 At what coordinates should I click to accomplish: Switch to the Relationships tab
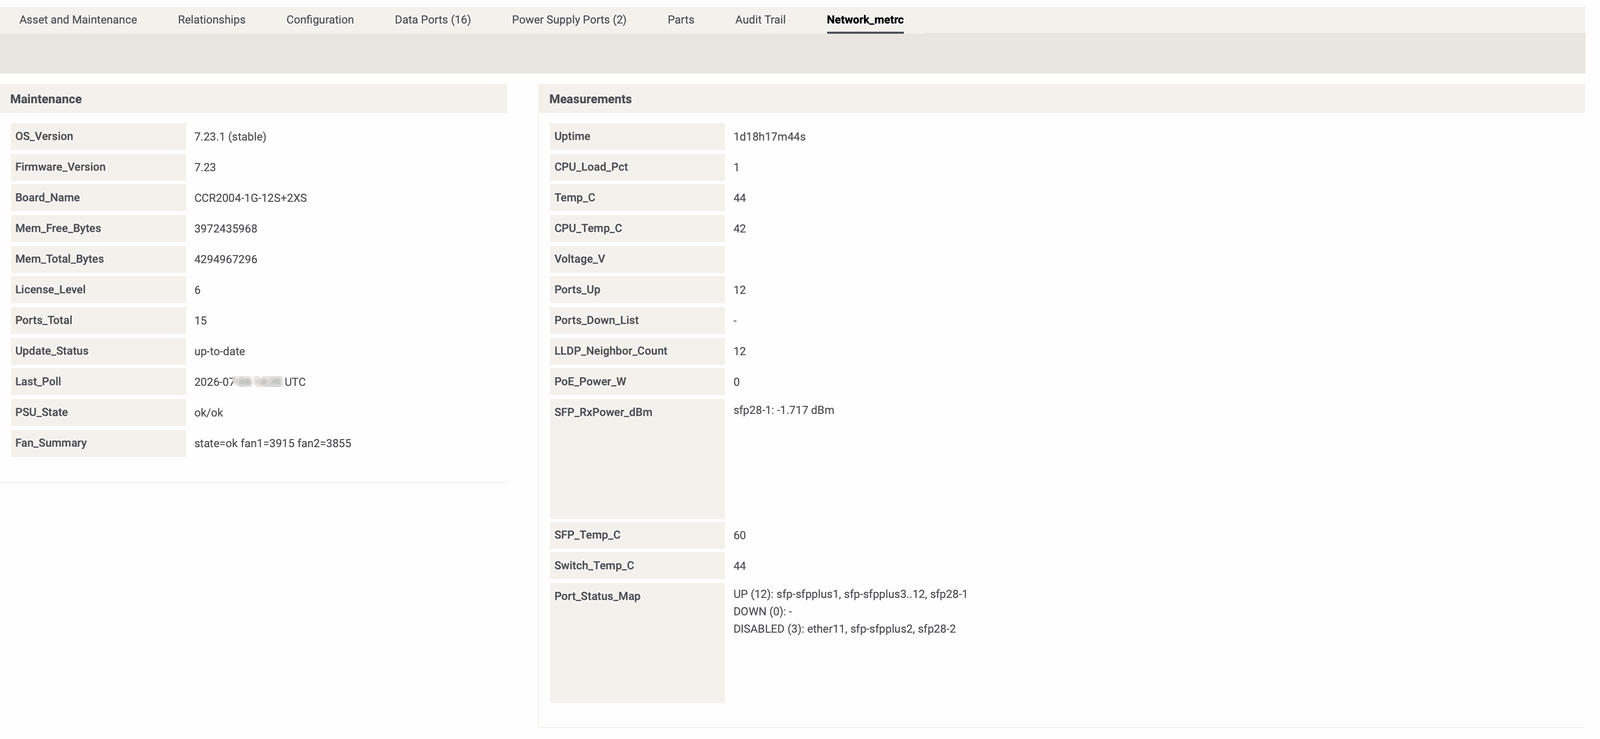pyautogui.click(x=211, y=19)
